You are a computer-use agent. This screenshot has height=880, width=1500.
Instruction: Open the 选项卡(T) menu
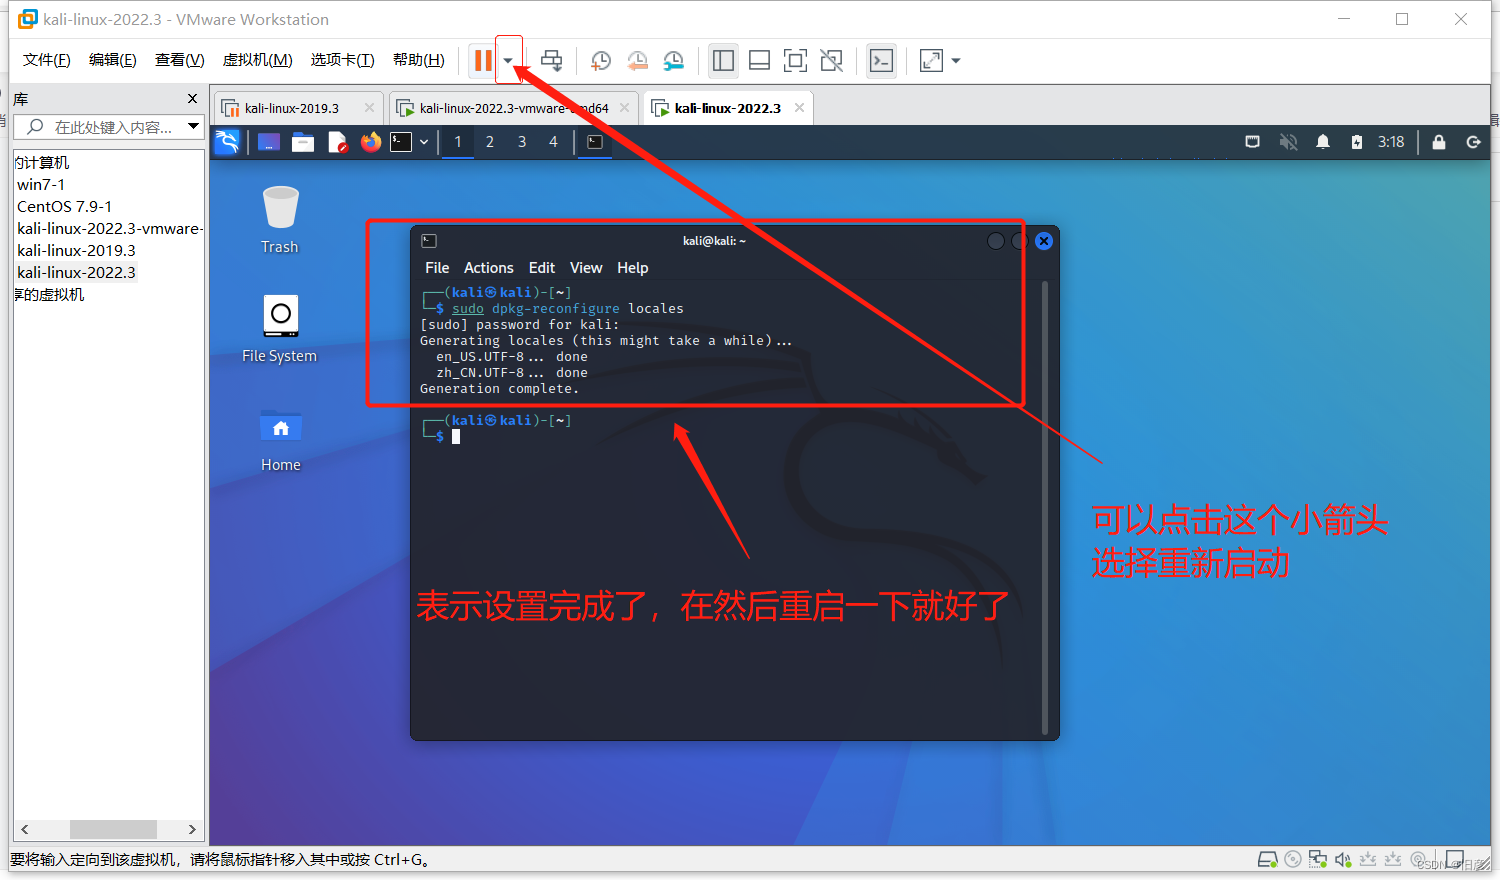pos(343,60)
